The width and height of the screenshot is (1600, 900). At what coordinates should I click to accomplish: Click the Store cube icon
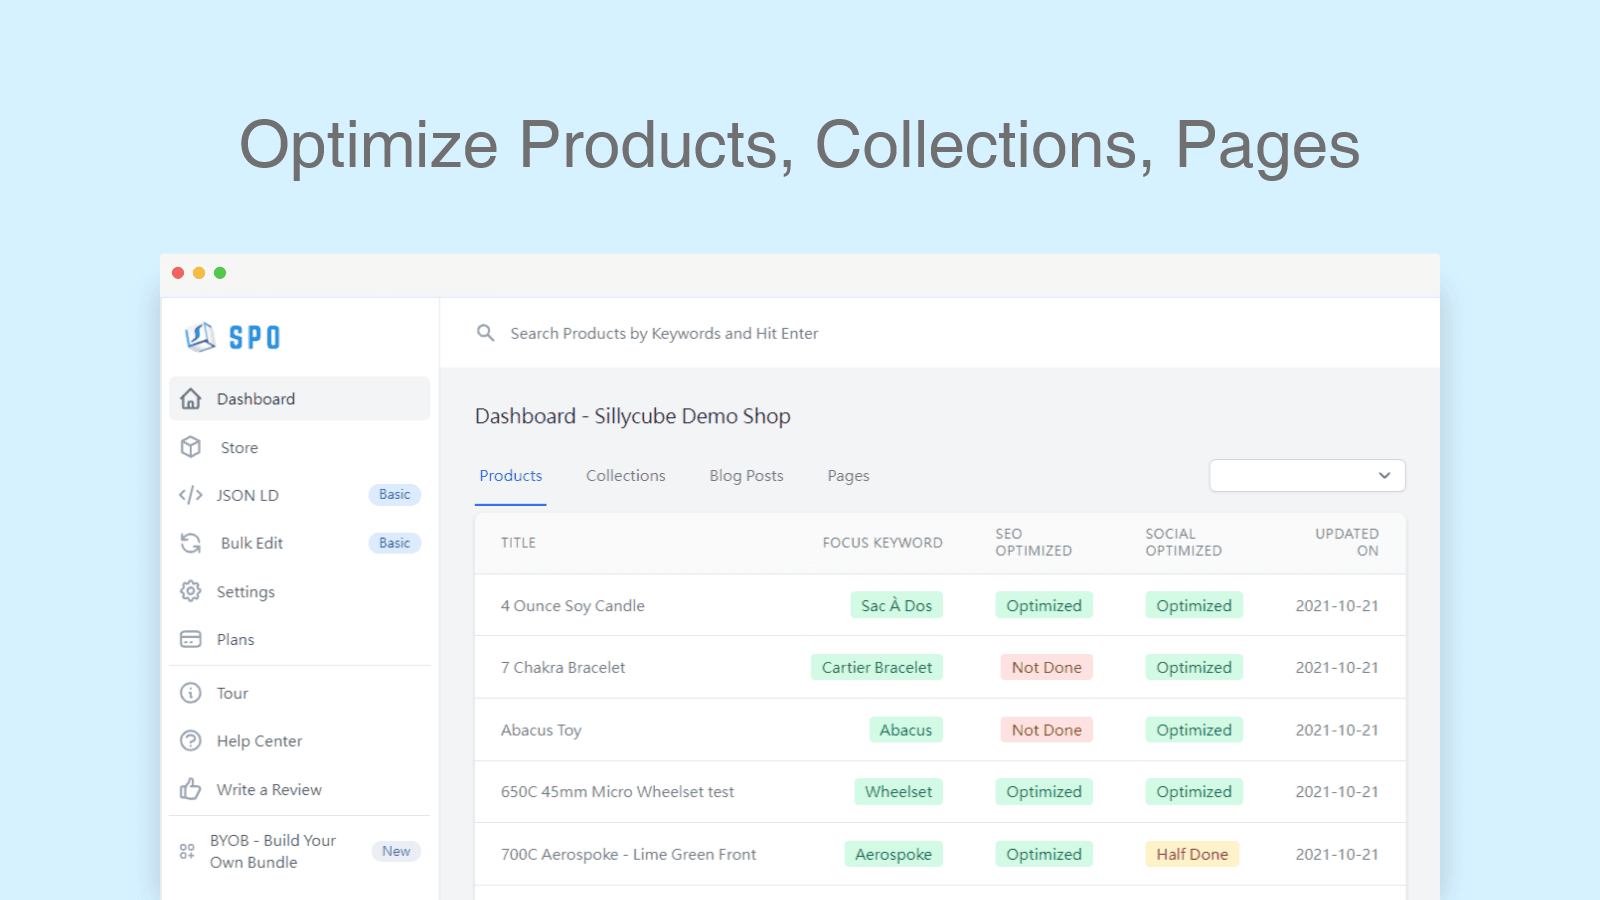(x=191, y=447)
